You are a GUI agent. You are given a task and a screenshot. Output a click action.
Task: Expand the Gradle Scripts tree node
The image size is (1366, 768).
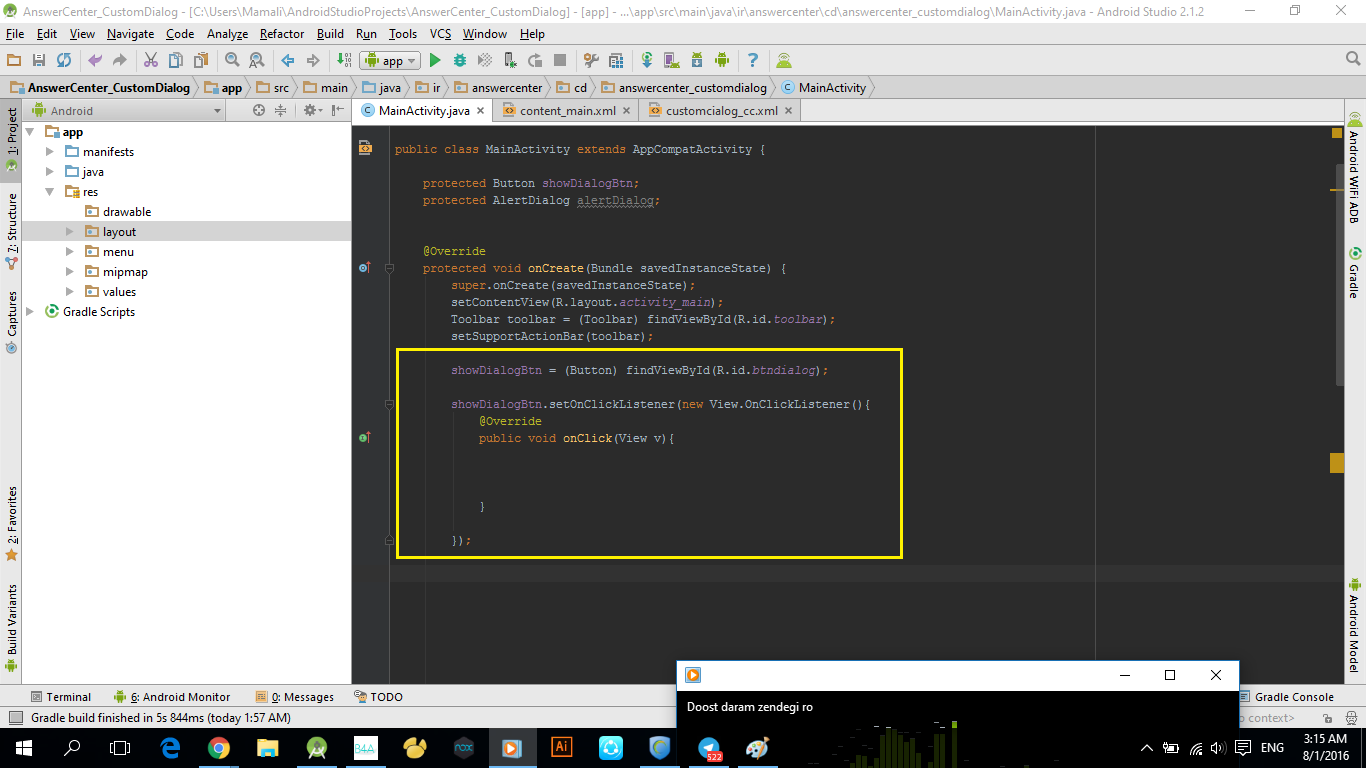click(x=31, y=312)
